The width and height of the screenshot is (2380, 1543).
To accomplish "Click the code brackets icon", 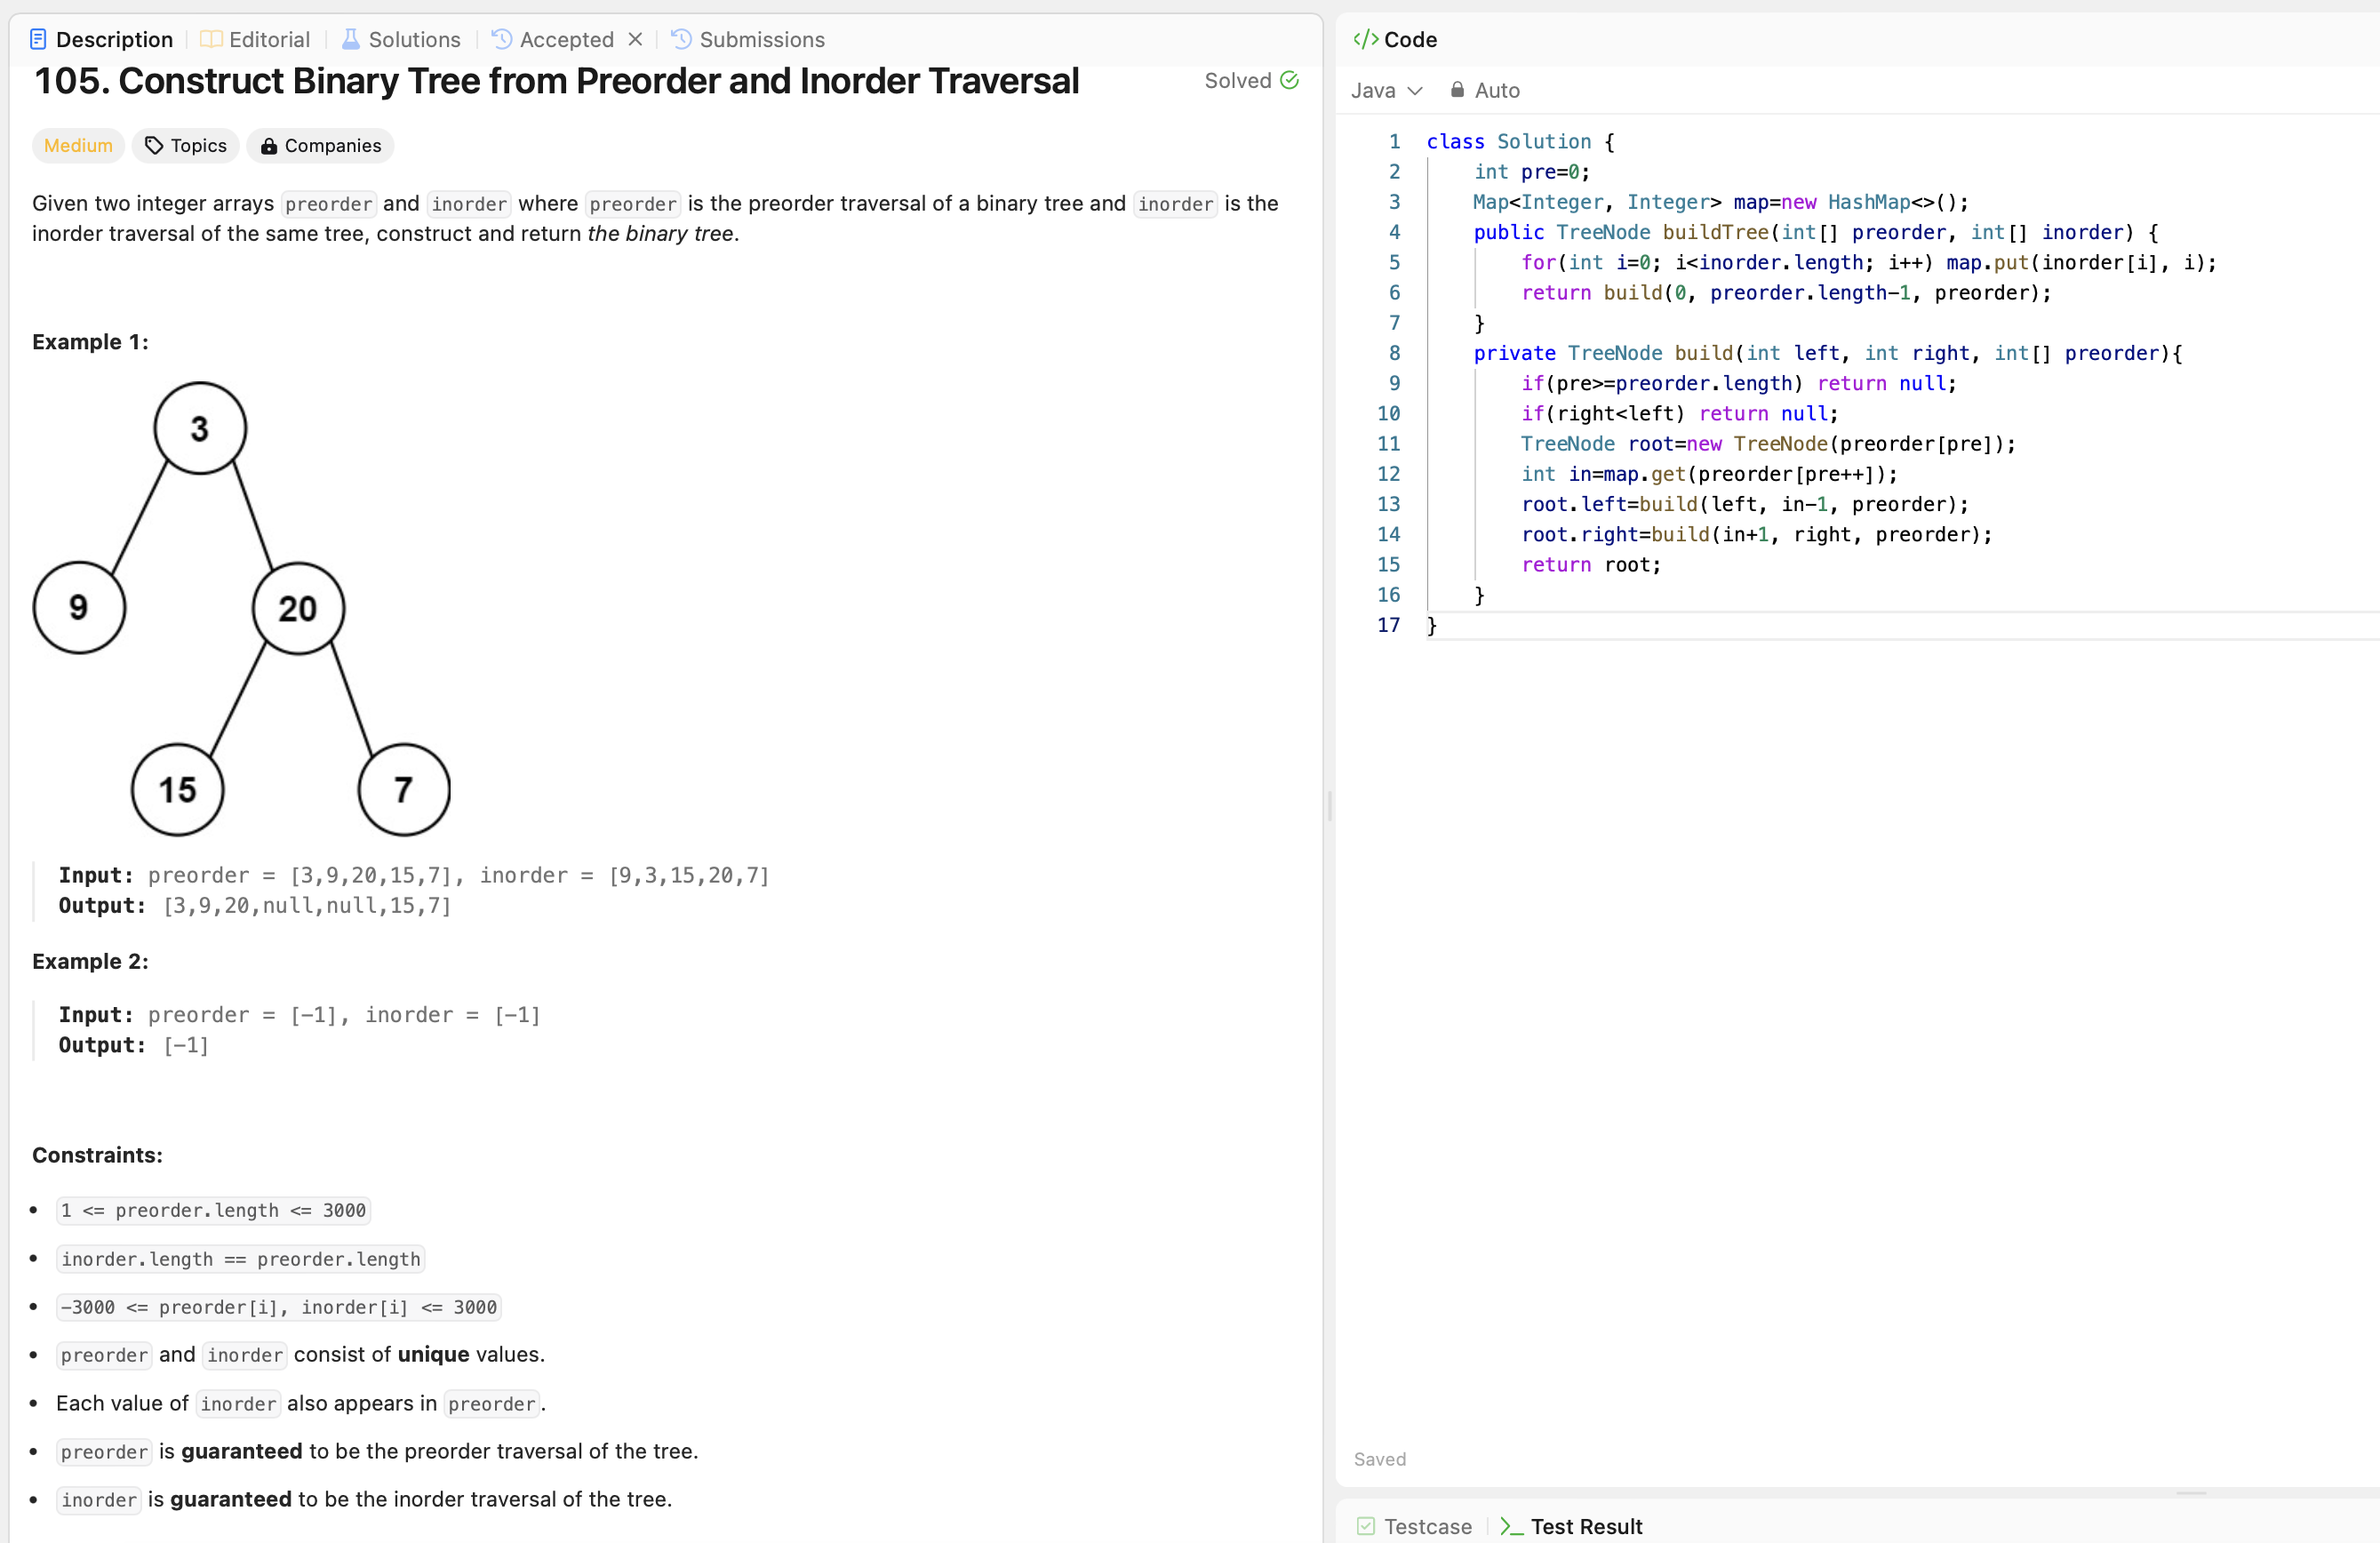I will (x=1365, y=39).
